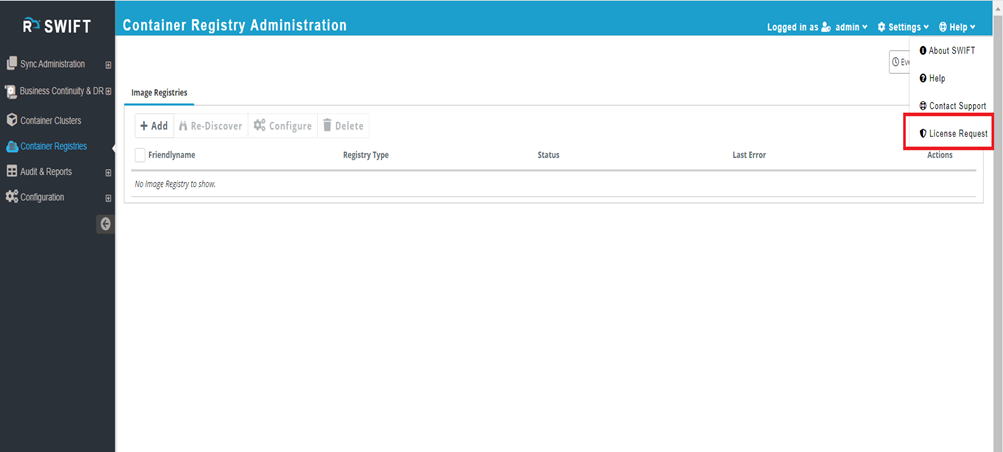The image size is (1003, 452).
Task: Toggle the Help dropdown in header
Action: [957, 27]
